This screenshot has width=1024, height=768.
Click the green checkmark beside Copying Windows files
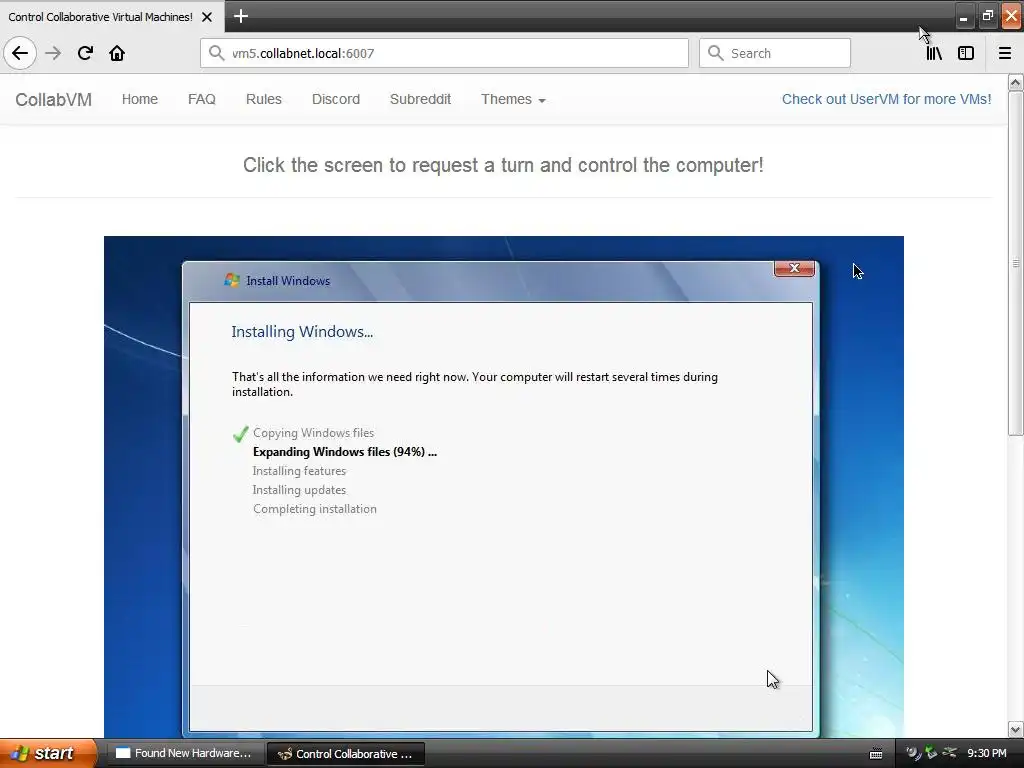tap(240, 434)
